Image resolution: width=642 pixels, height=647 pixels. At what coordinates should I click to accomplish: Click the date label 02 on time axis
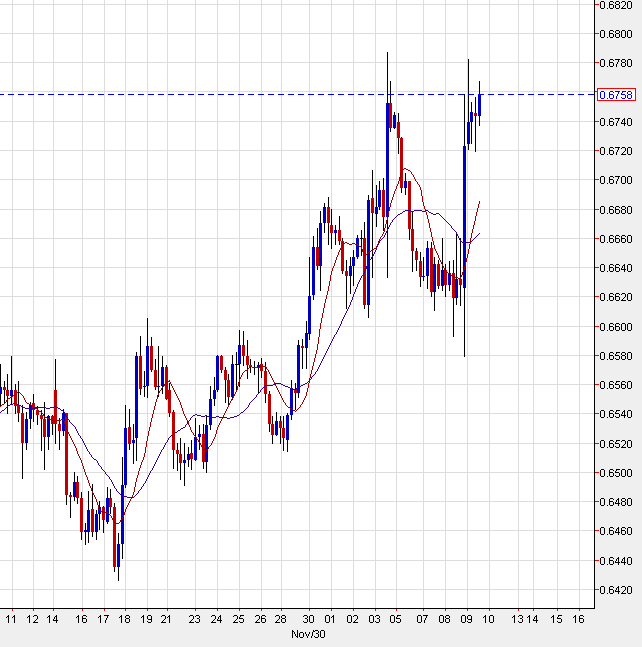[352, 619]
